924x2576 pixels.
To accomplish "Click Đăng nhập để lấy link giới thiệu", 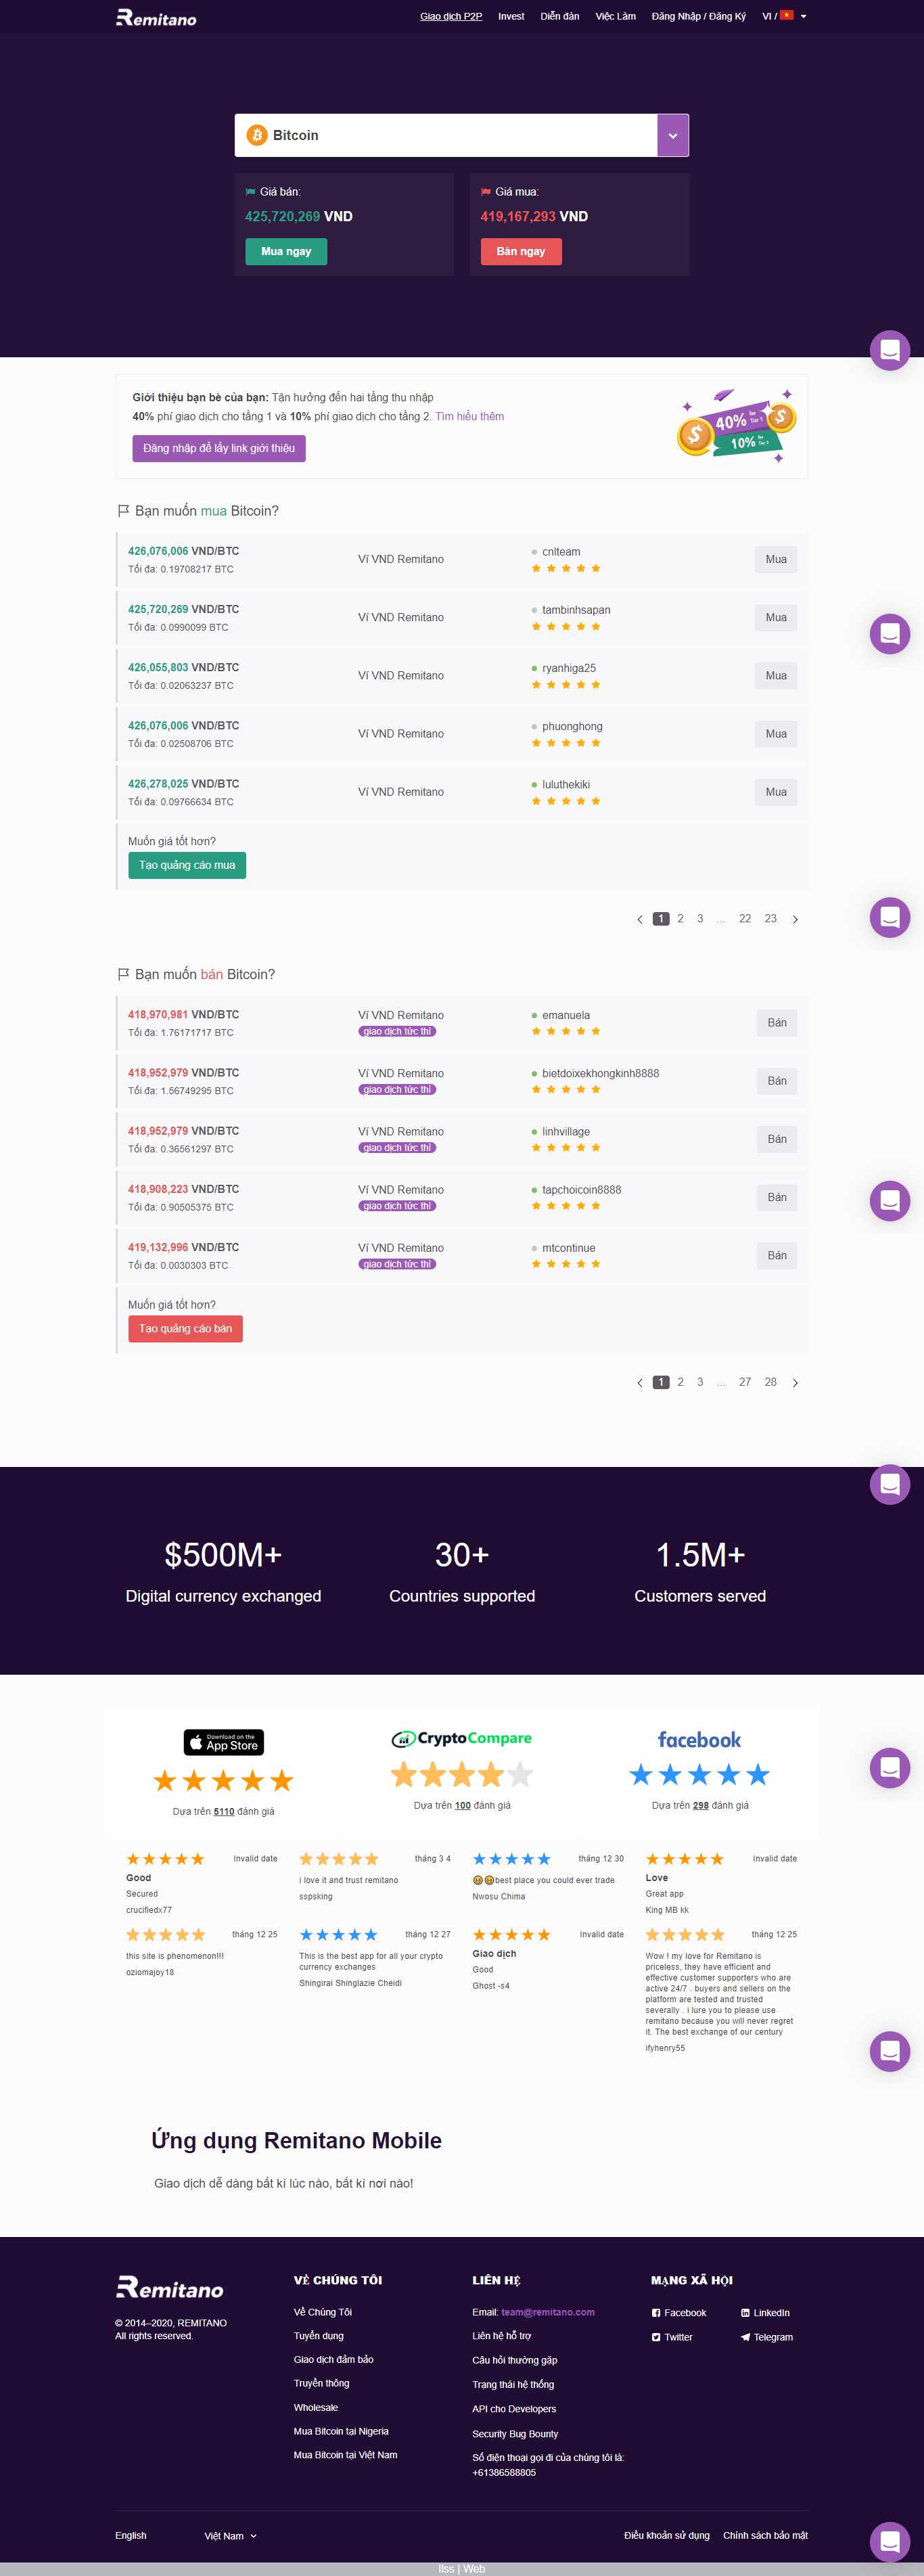I will pos(219,448).
